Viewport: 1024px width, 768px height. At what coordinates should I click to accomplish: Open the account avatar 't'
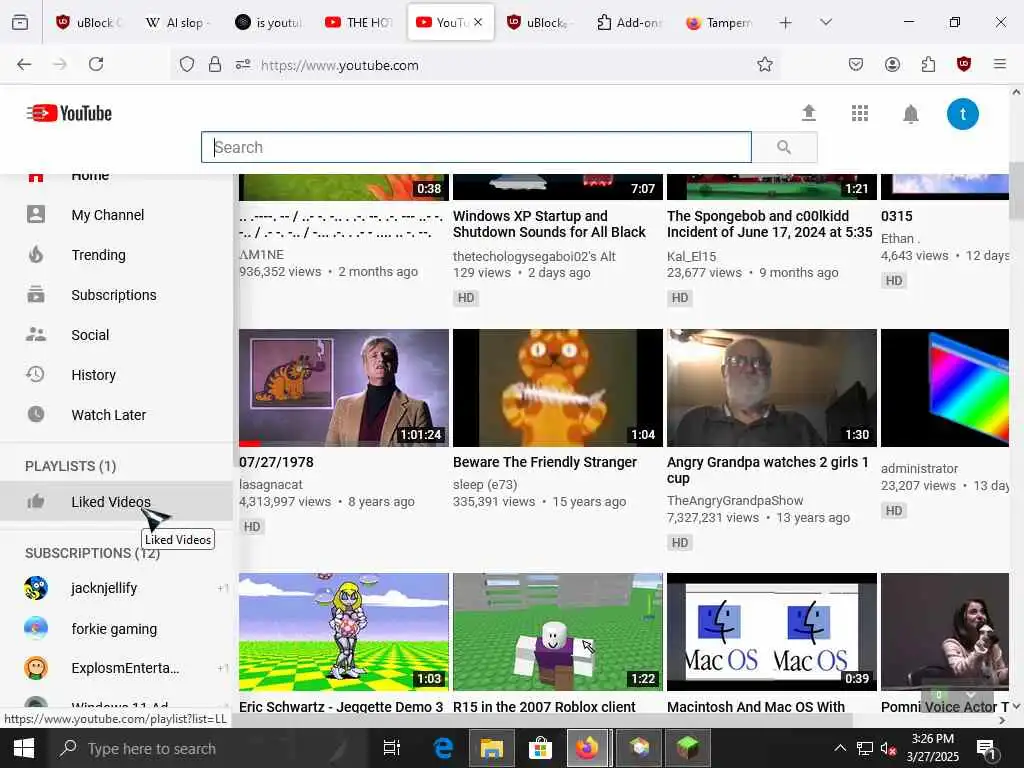coord(963,114)
